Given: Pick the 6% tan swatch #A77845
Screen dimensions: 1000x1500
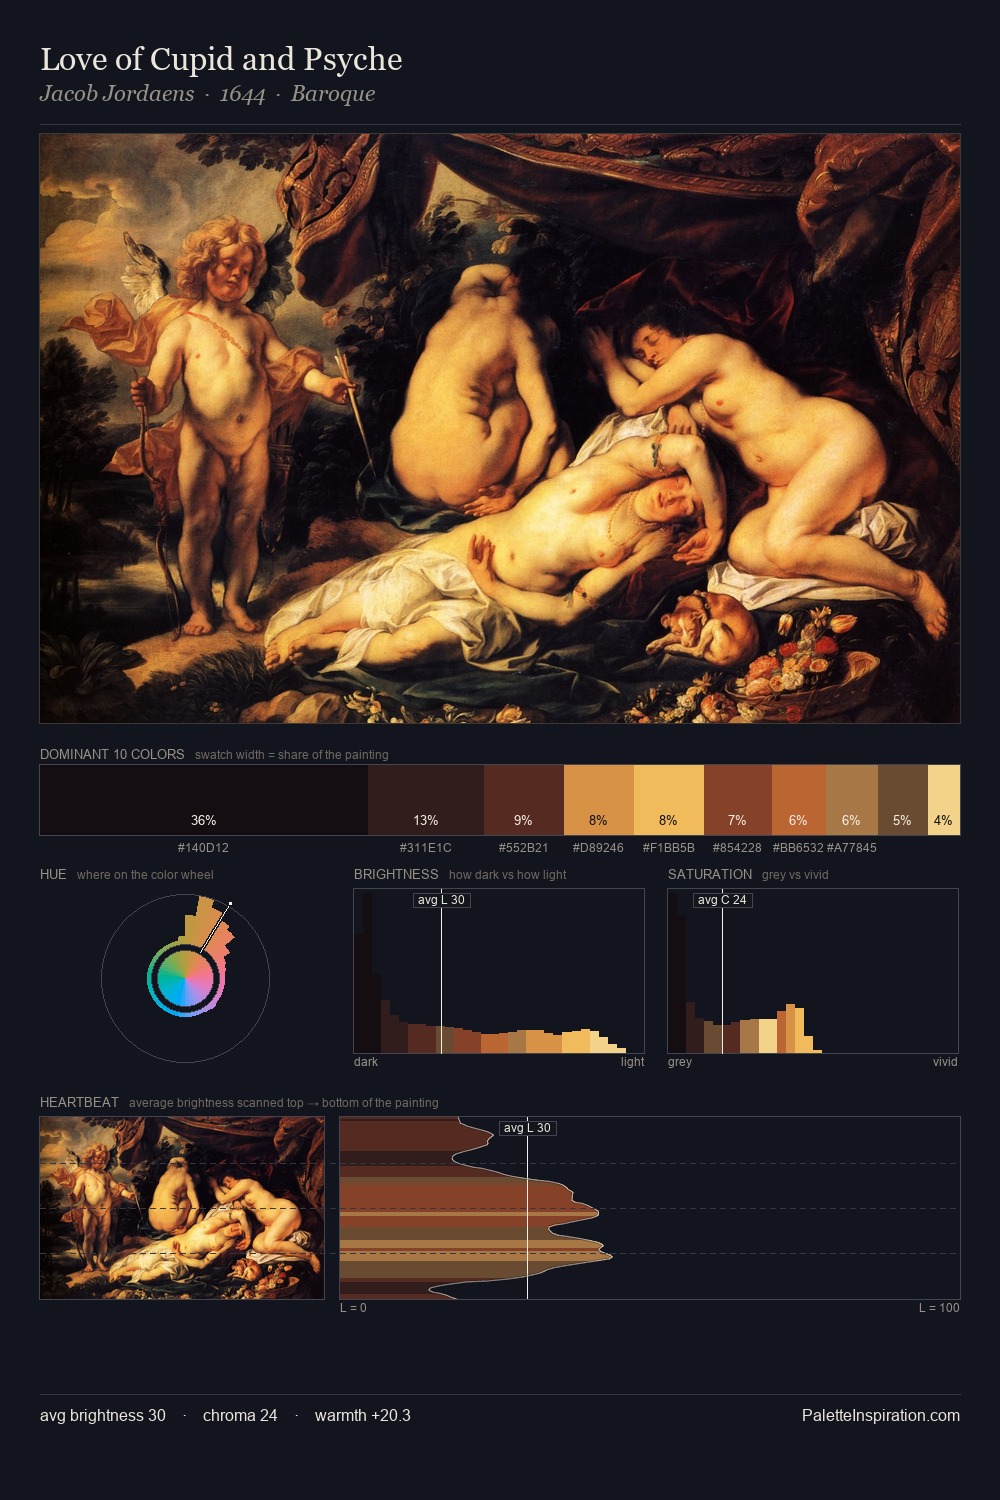Looking at the screenshot, I should (852, 800).
